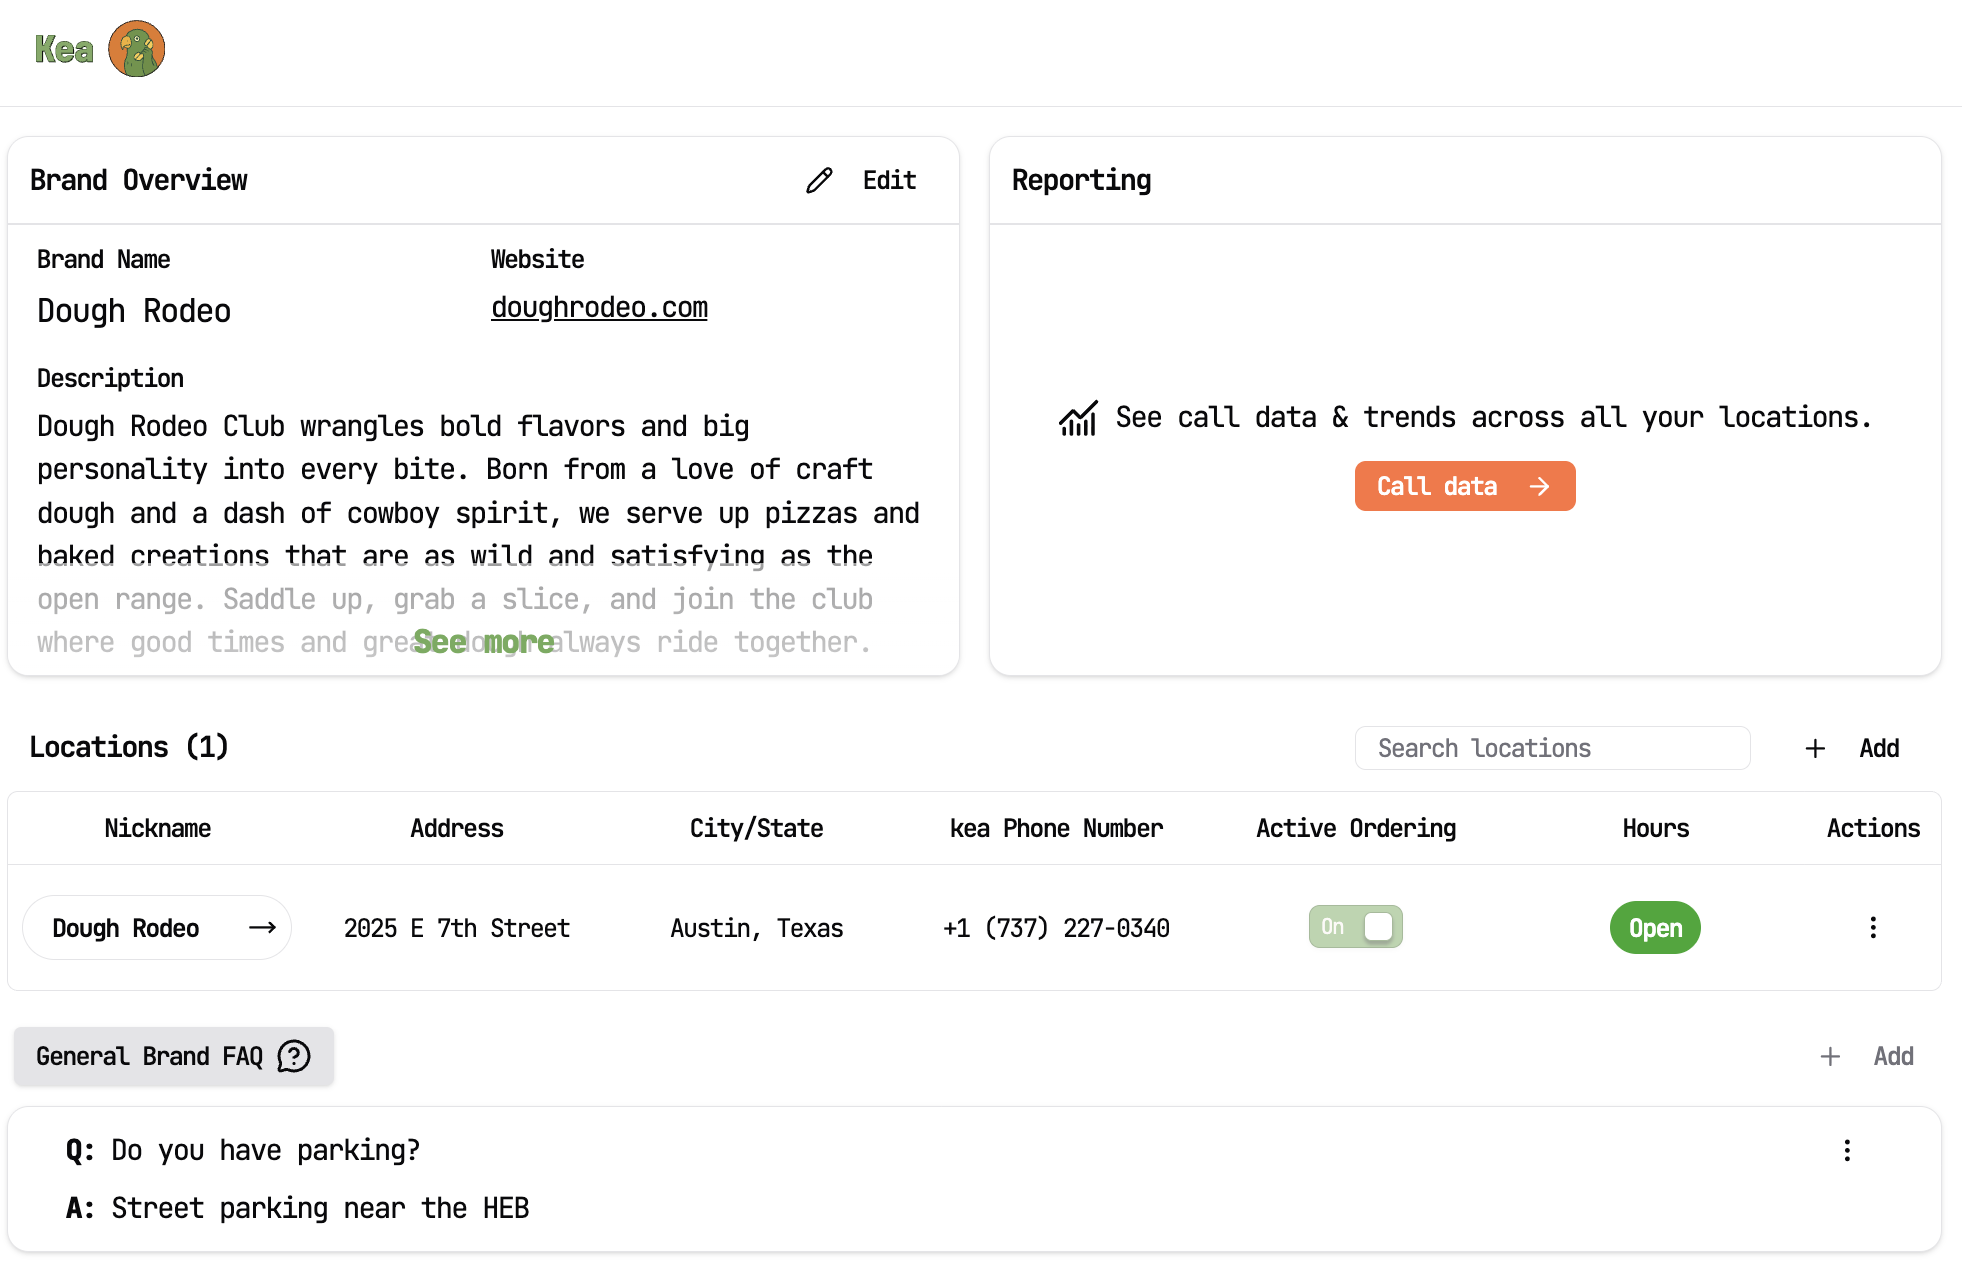Click the chart icon in the Reporting panel
The image size is (1962, 1272).
(x=1077, y=417)
